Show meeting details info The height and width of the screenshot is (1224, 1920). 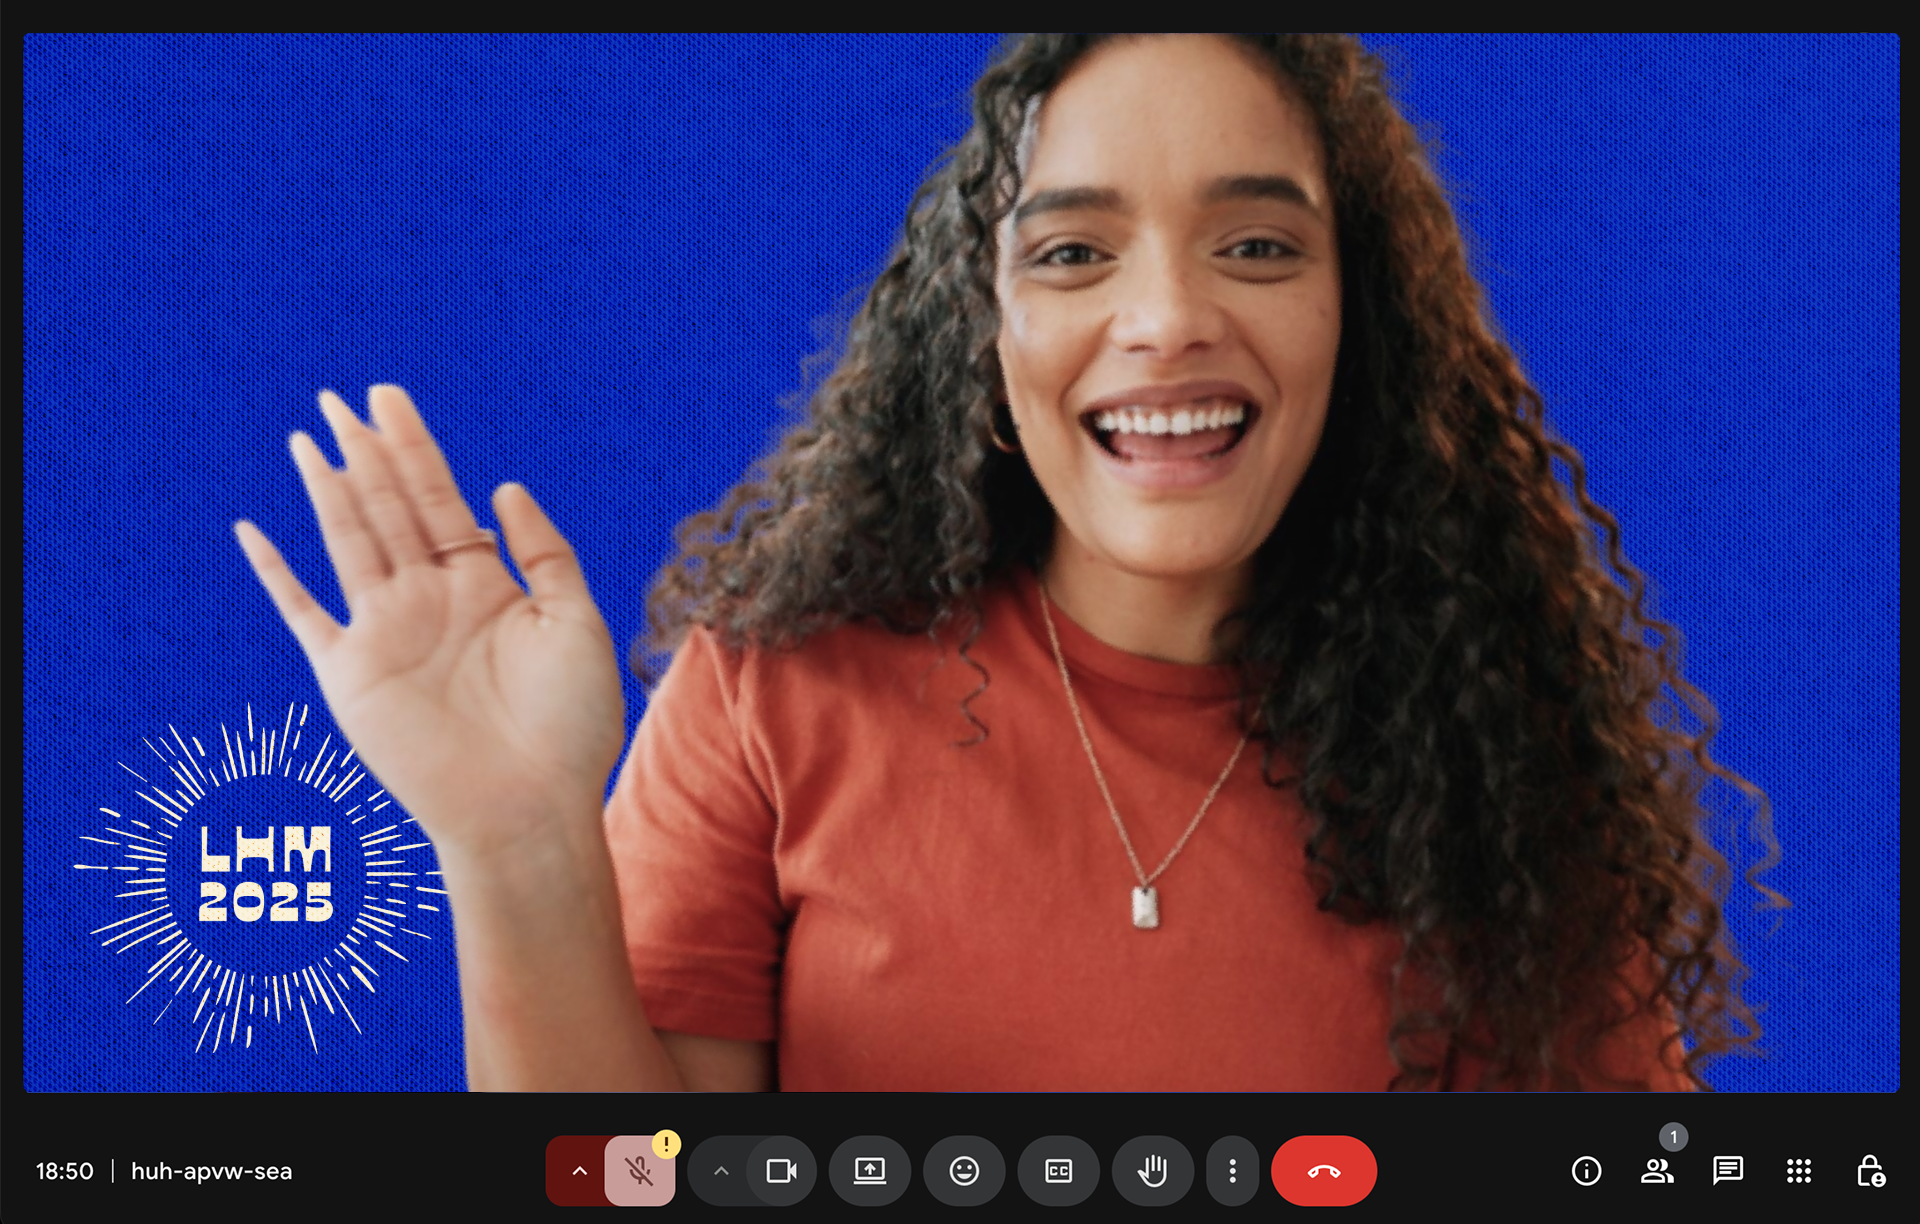coord(1586,1171)
